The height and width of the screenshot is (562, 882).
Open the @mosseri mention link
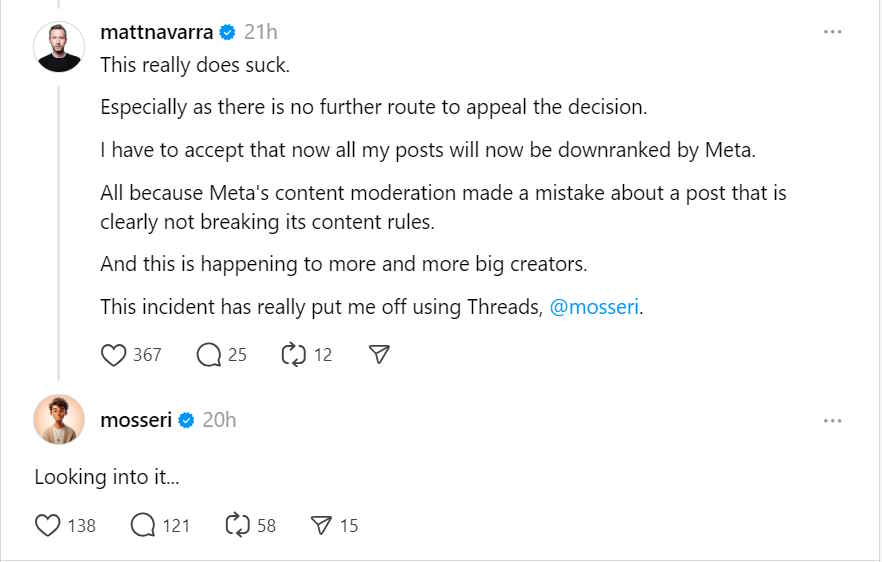coord(594,307)
